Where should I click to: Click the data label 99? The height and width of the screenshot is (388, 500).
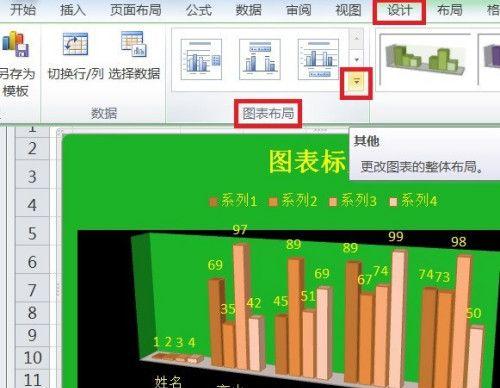(396, 237)
